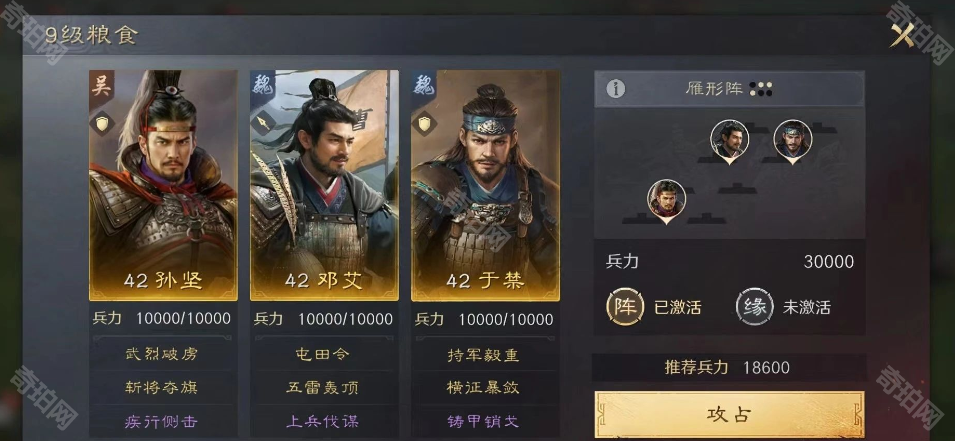The image size is (955, 441).
Task: View the 武烈破虏 skill
Action: (162, 354)
